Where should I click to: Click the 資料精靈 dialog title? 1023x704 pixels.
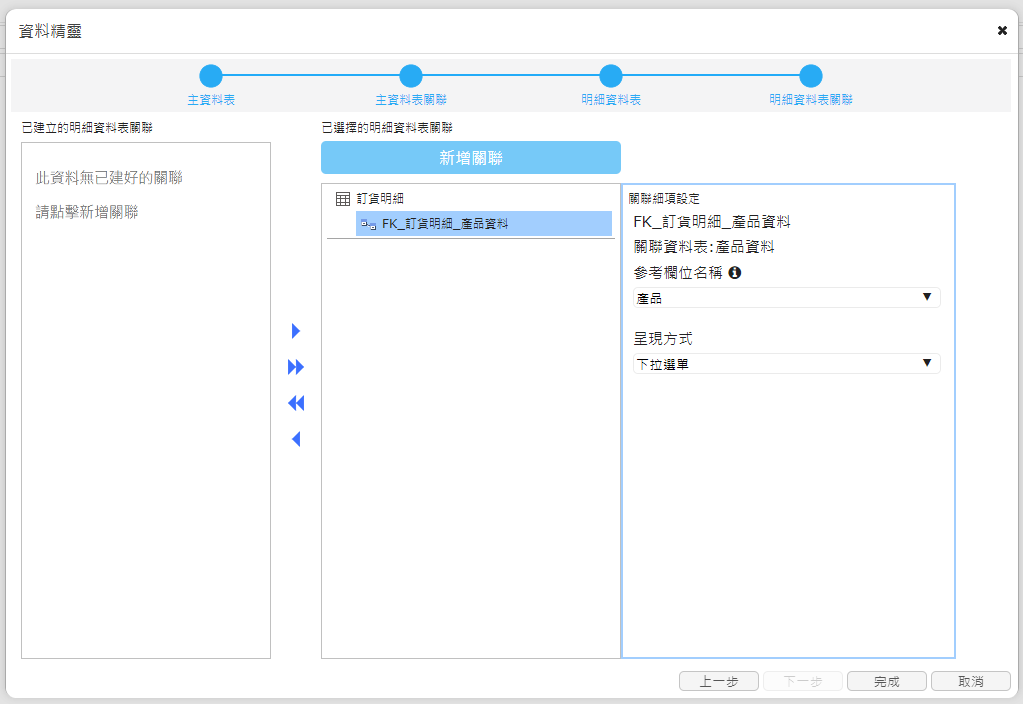pos(50,31)
